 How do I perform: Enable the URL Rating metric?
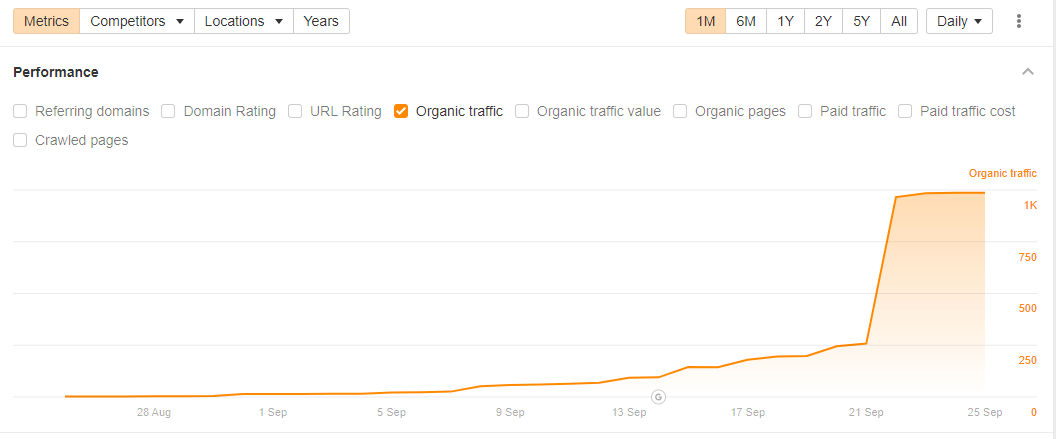click(x=295, y=111)
